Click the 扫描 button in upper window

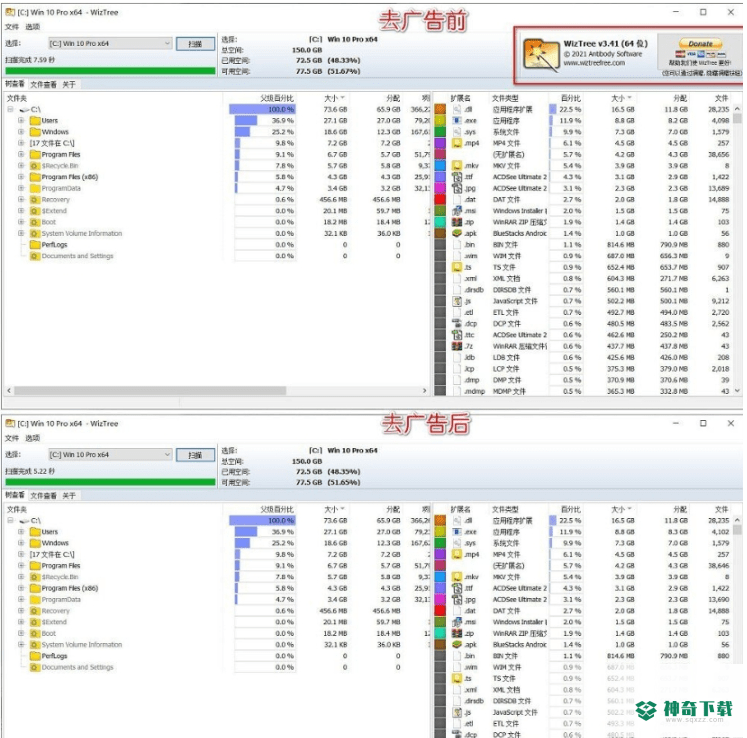195,44
